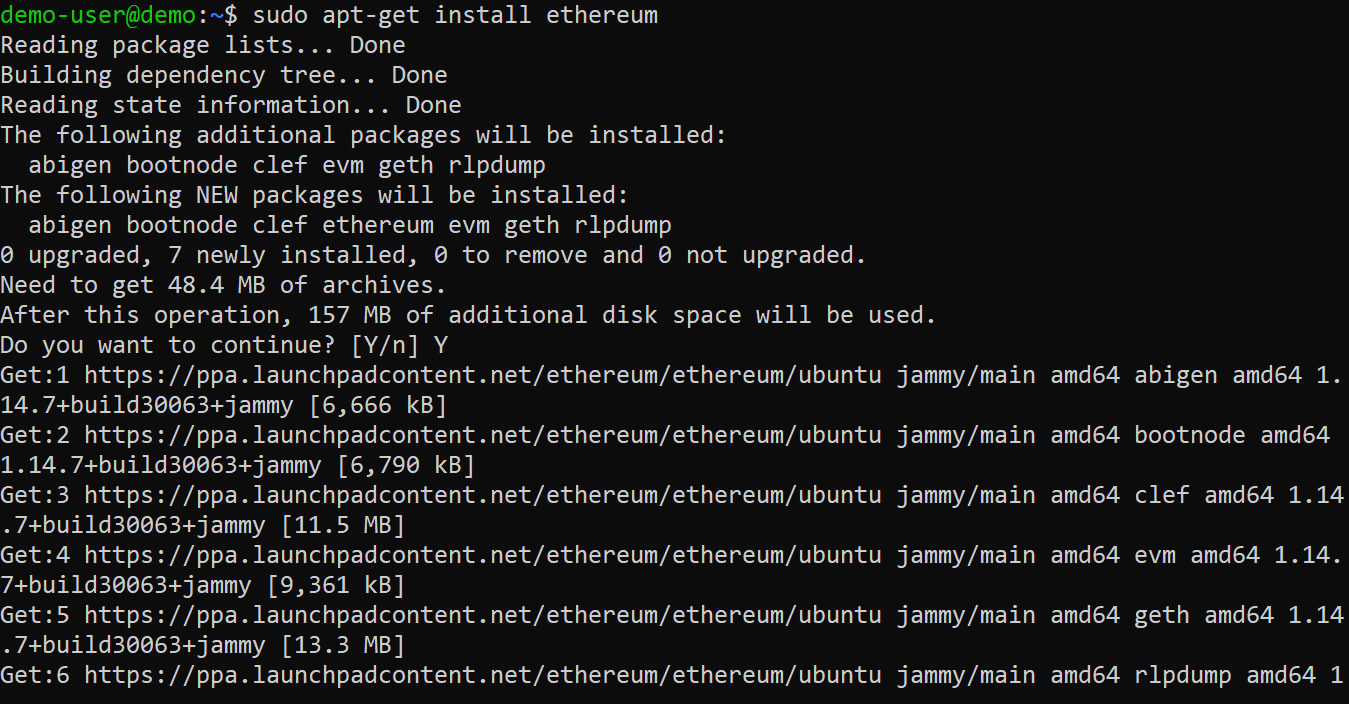Click the Reading package lists line
Screen dimensions: 1349x704
pos(203,45)
